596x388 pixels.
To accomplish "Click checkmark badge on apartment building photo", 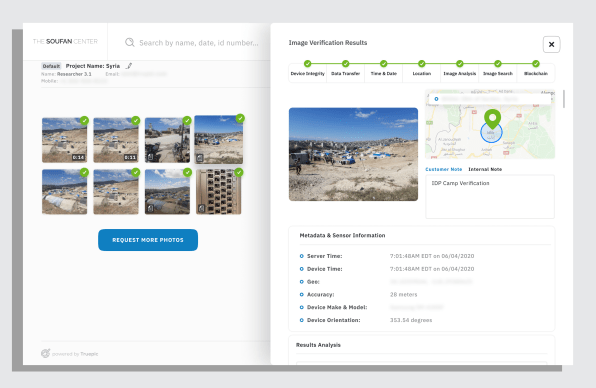I will click(239, 173).
